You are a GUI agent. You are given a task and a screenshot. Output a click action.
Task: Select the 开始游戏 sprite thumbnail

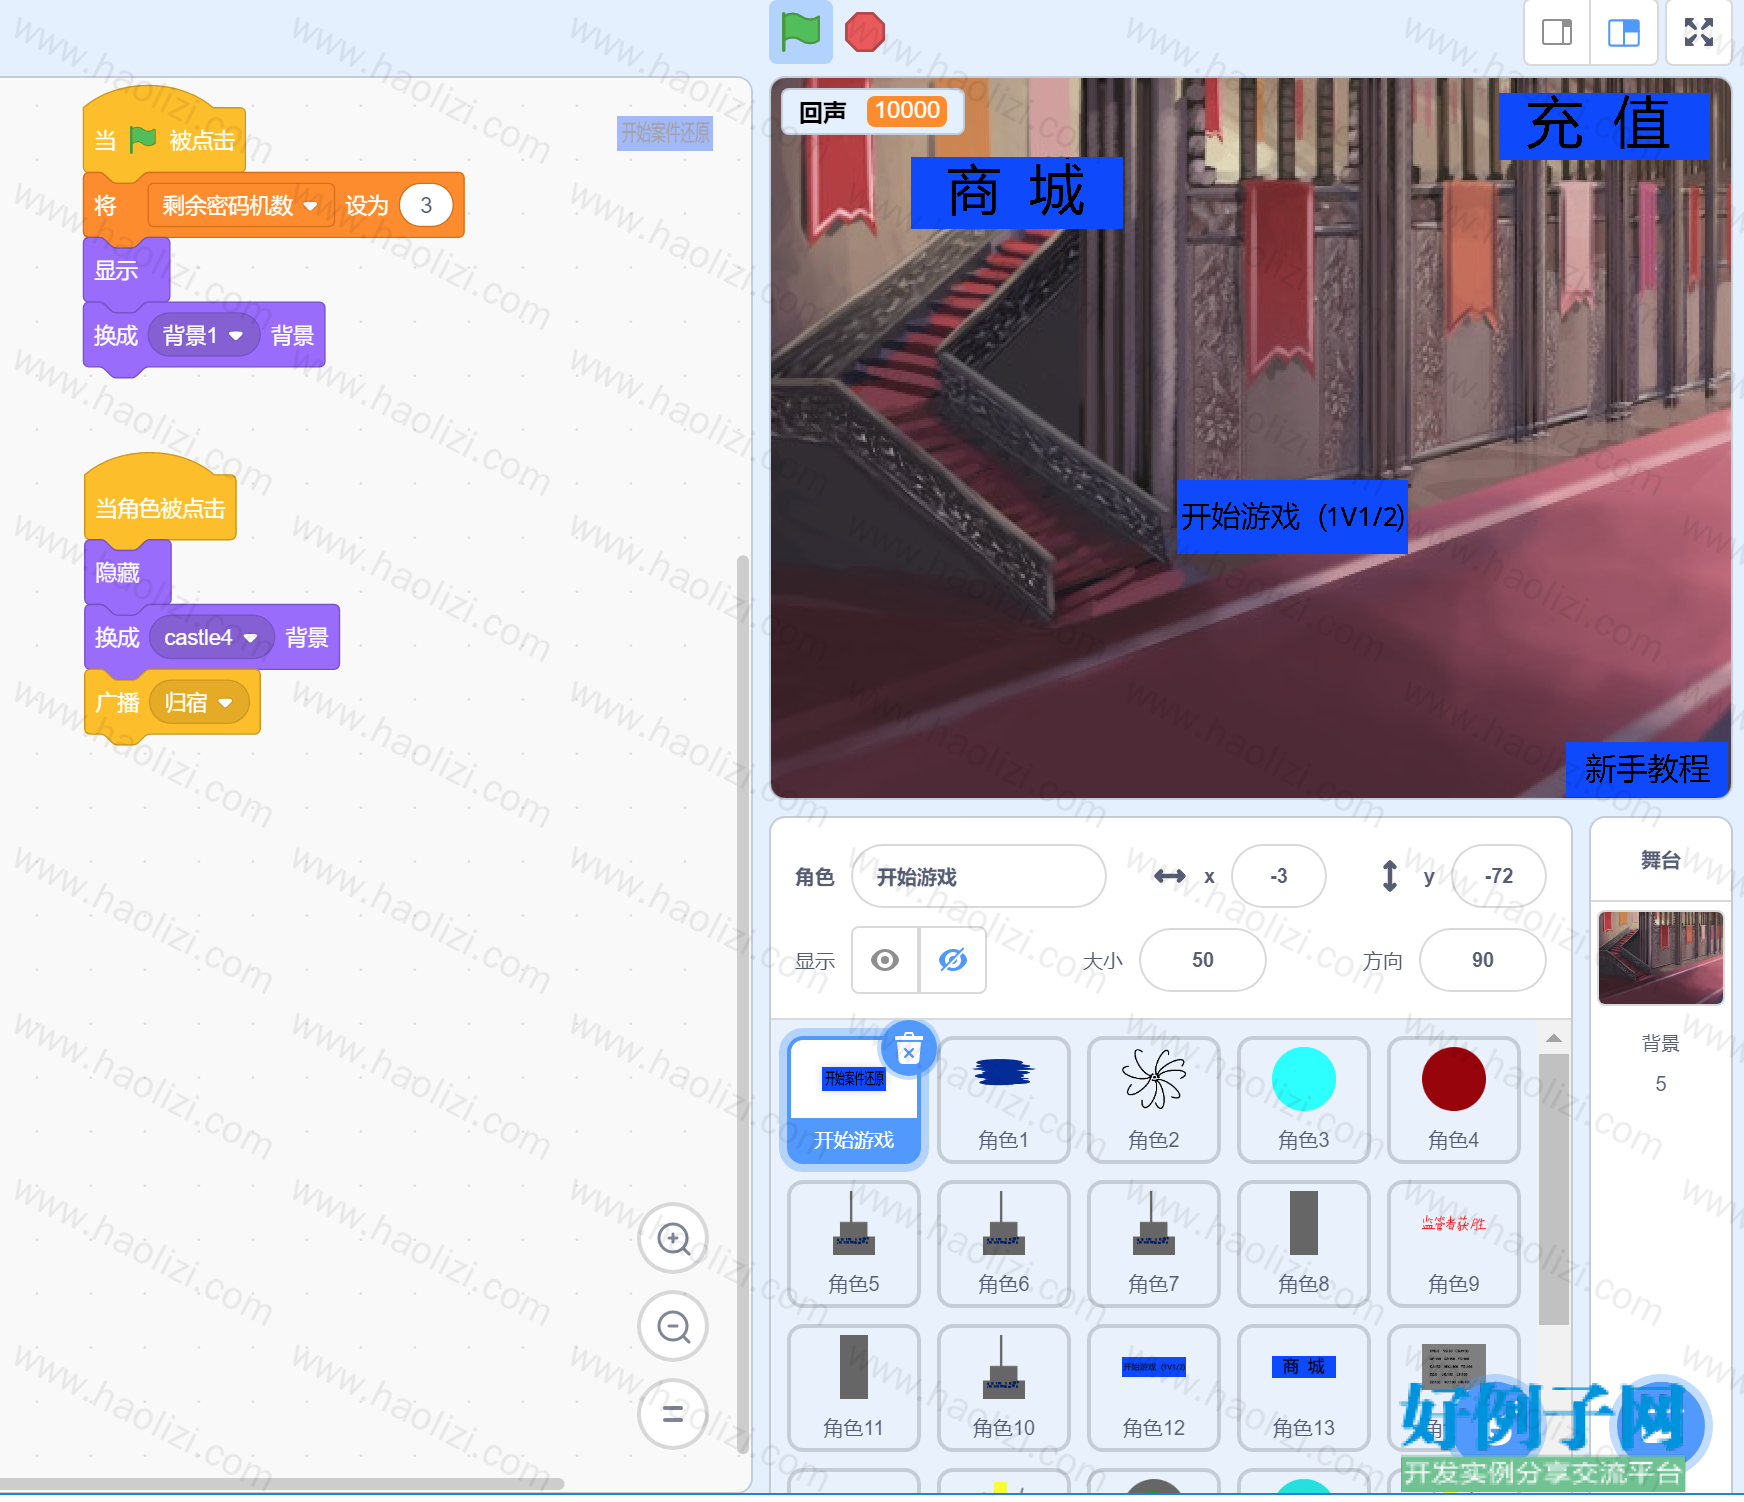(854, 1100)
